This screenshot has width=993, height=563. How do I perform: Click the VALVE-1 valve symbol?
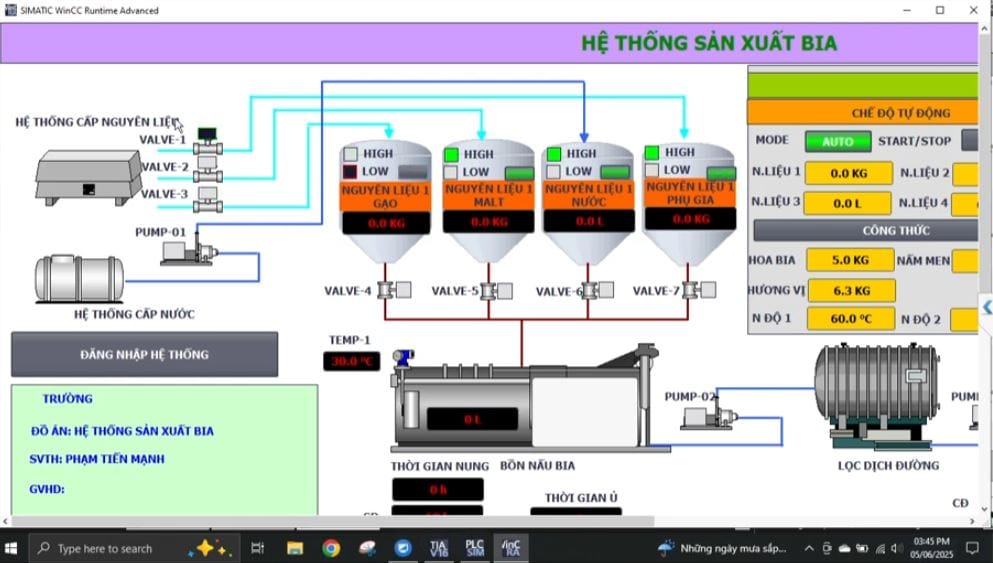tap(208, 143)
